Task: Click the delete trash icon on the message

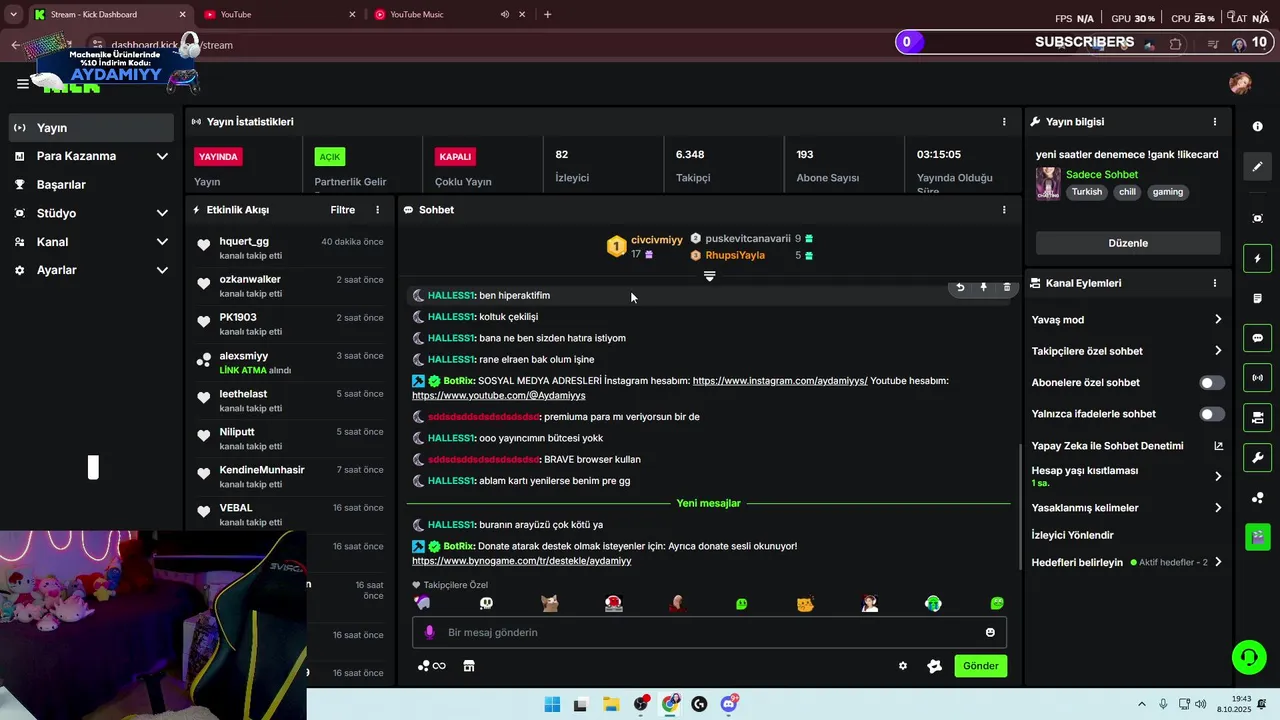Action: 1007,287
